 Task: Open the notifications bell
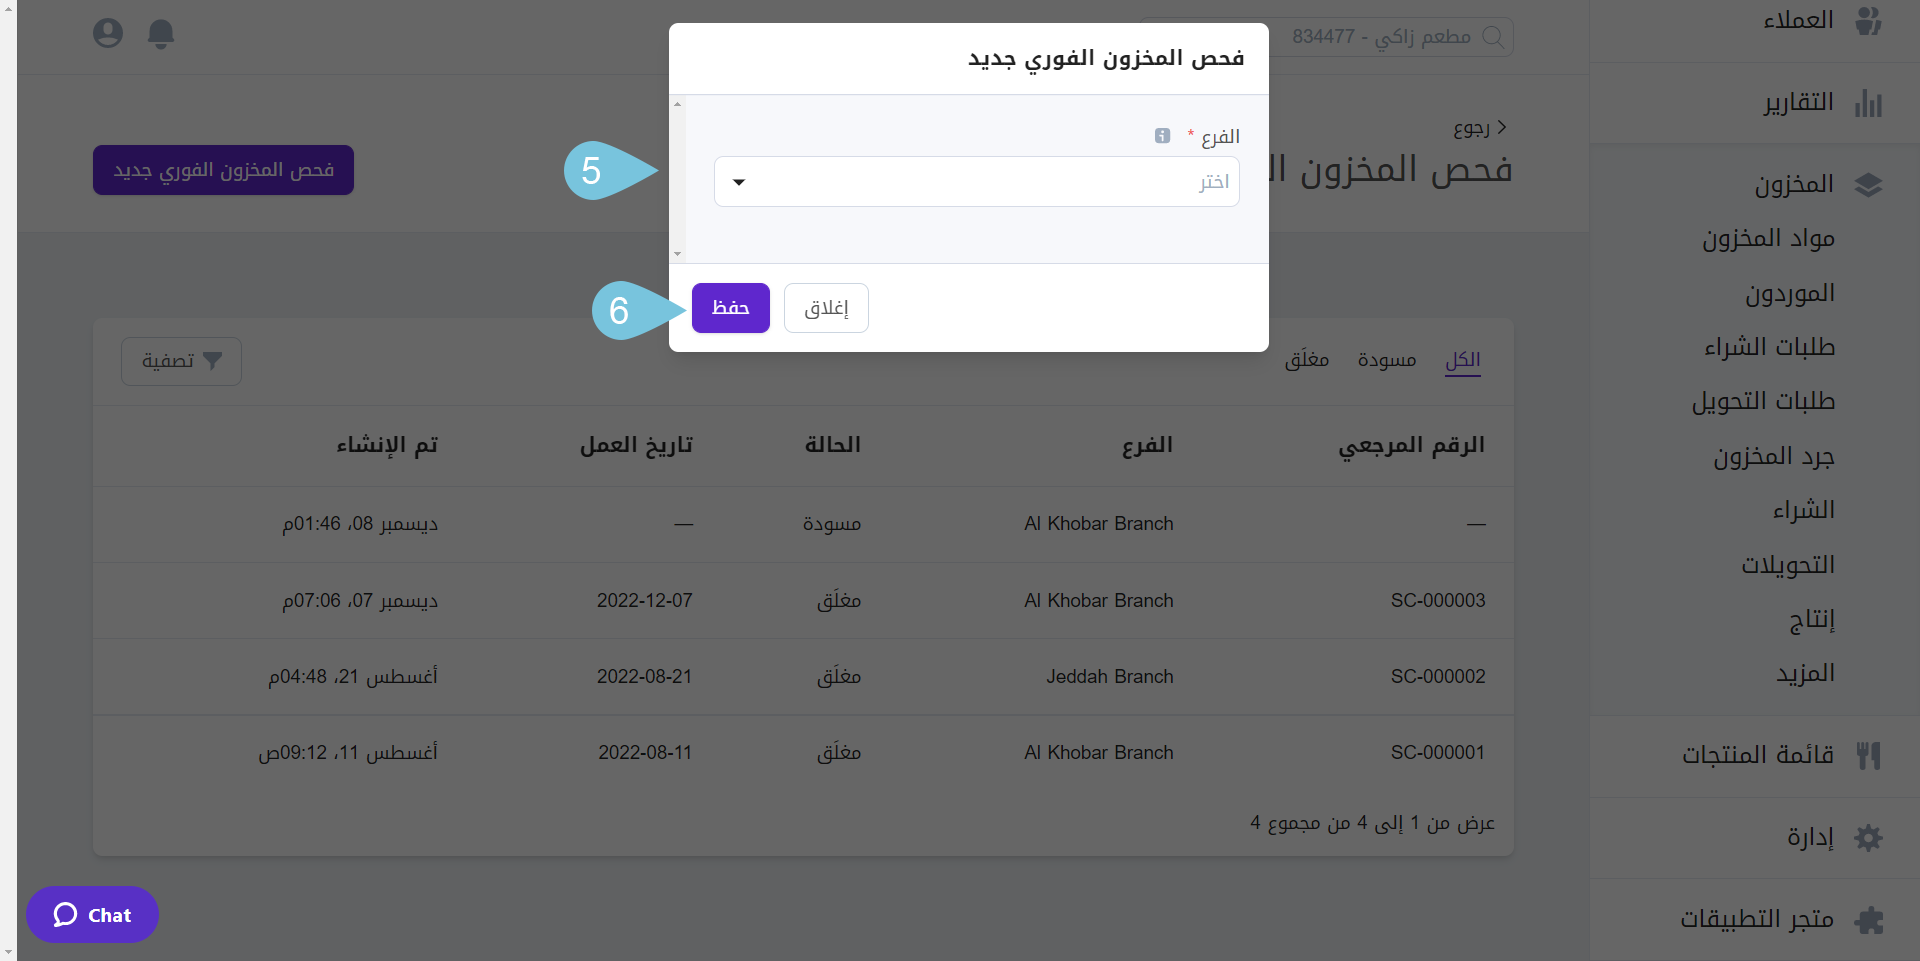[161, 34]
